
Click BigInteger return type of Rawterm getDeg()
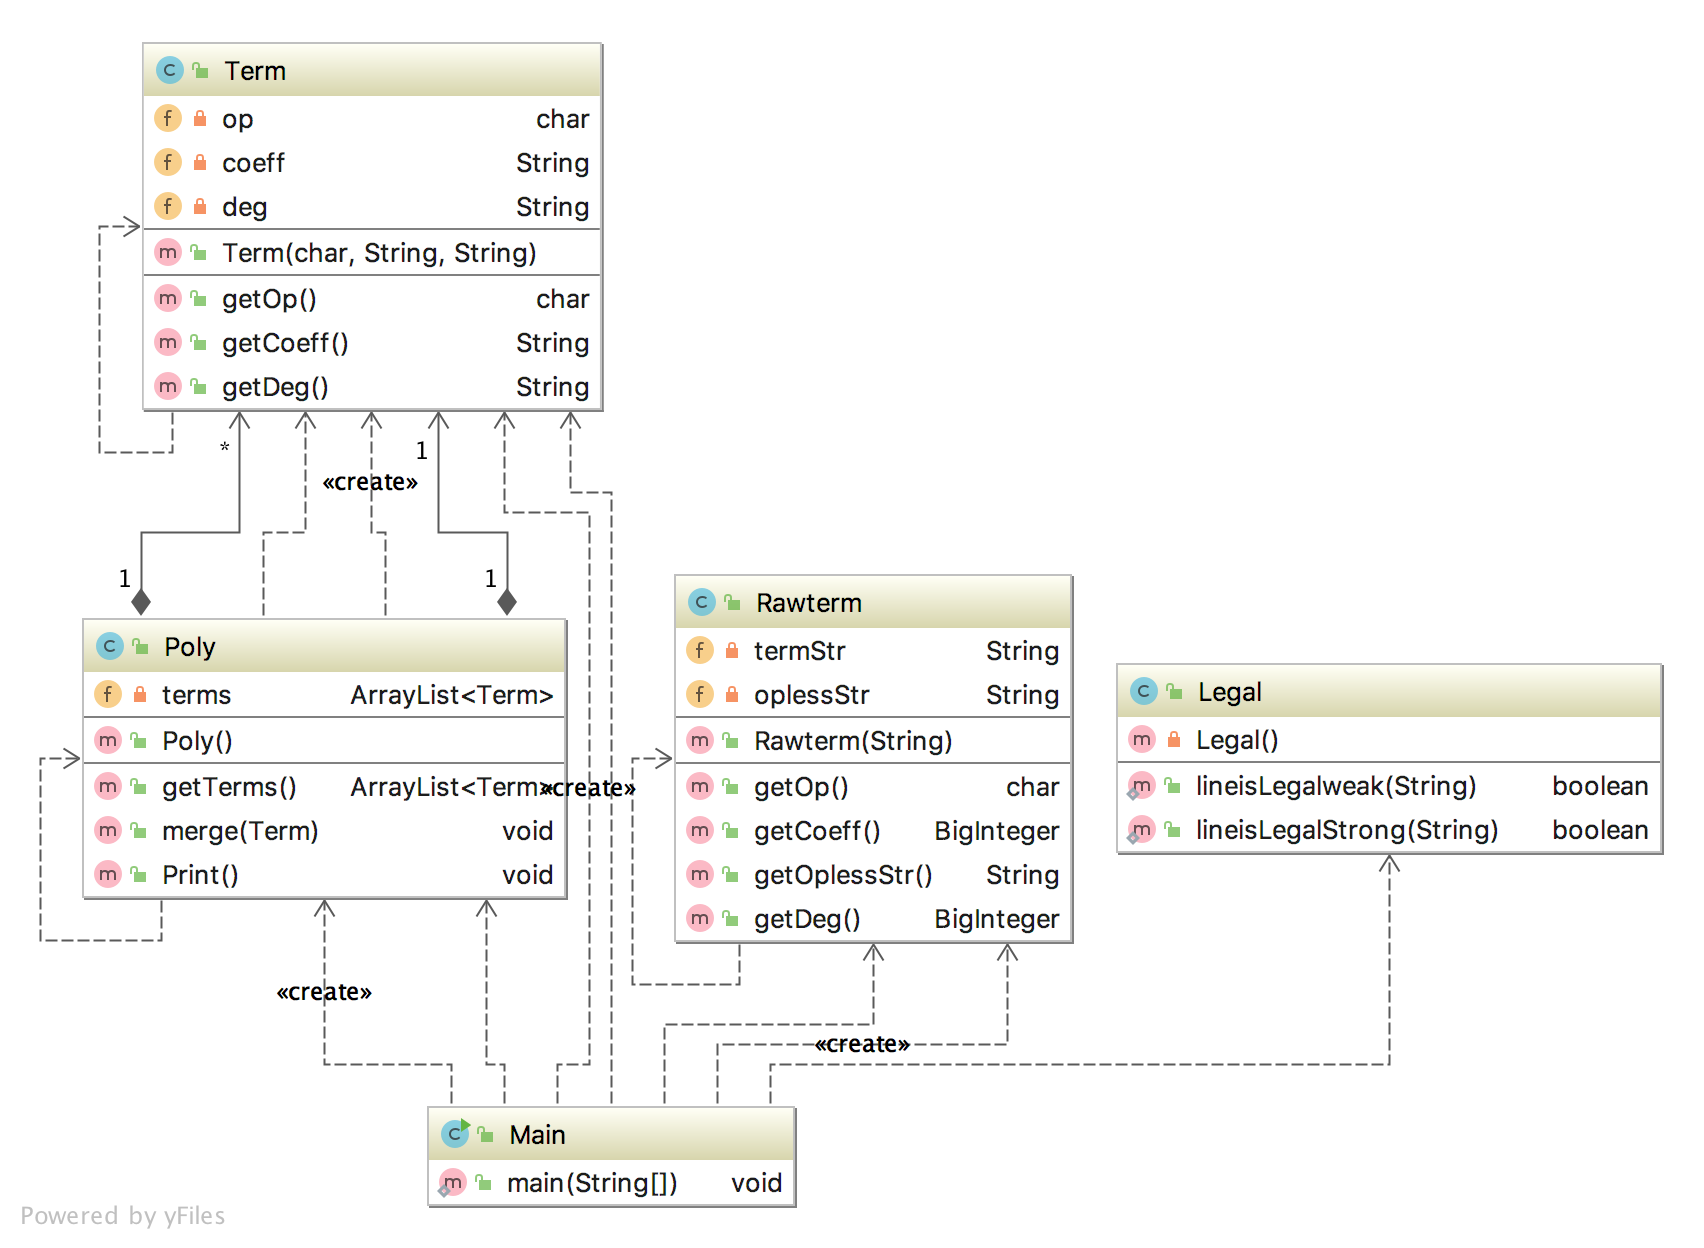[996, 919]
